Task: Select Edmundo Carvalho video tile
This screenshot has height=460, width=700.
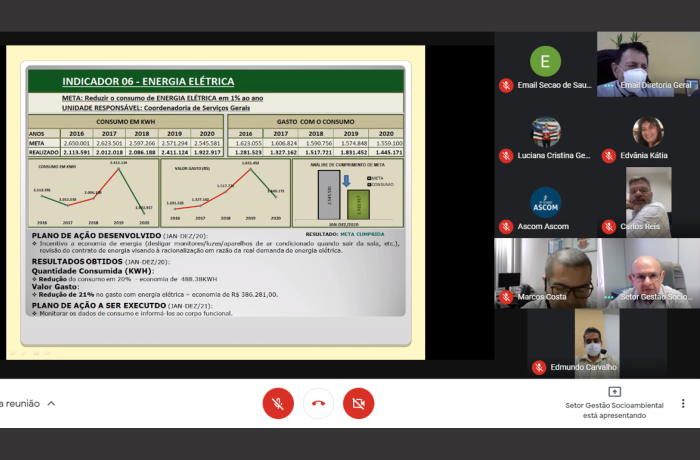Action: [x=597, y=343]
